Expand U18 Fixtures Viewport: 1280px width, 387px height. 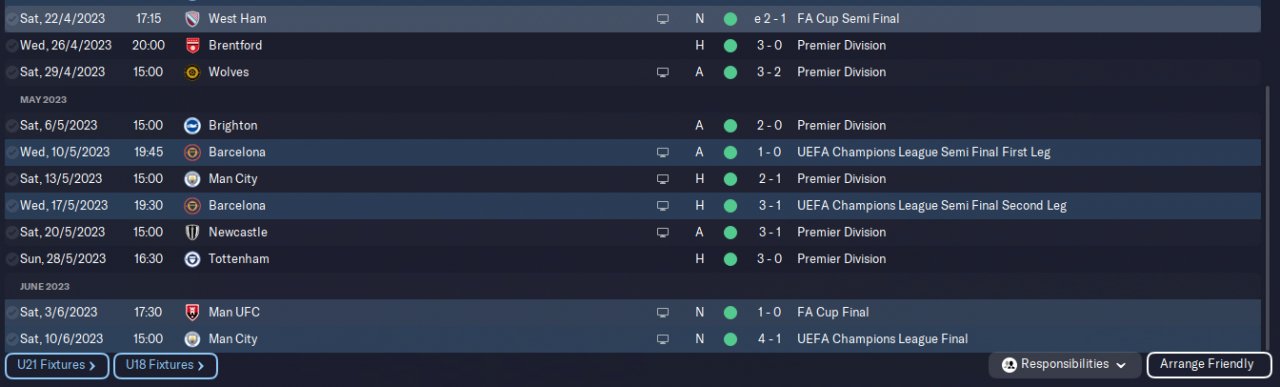point(165,366)
